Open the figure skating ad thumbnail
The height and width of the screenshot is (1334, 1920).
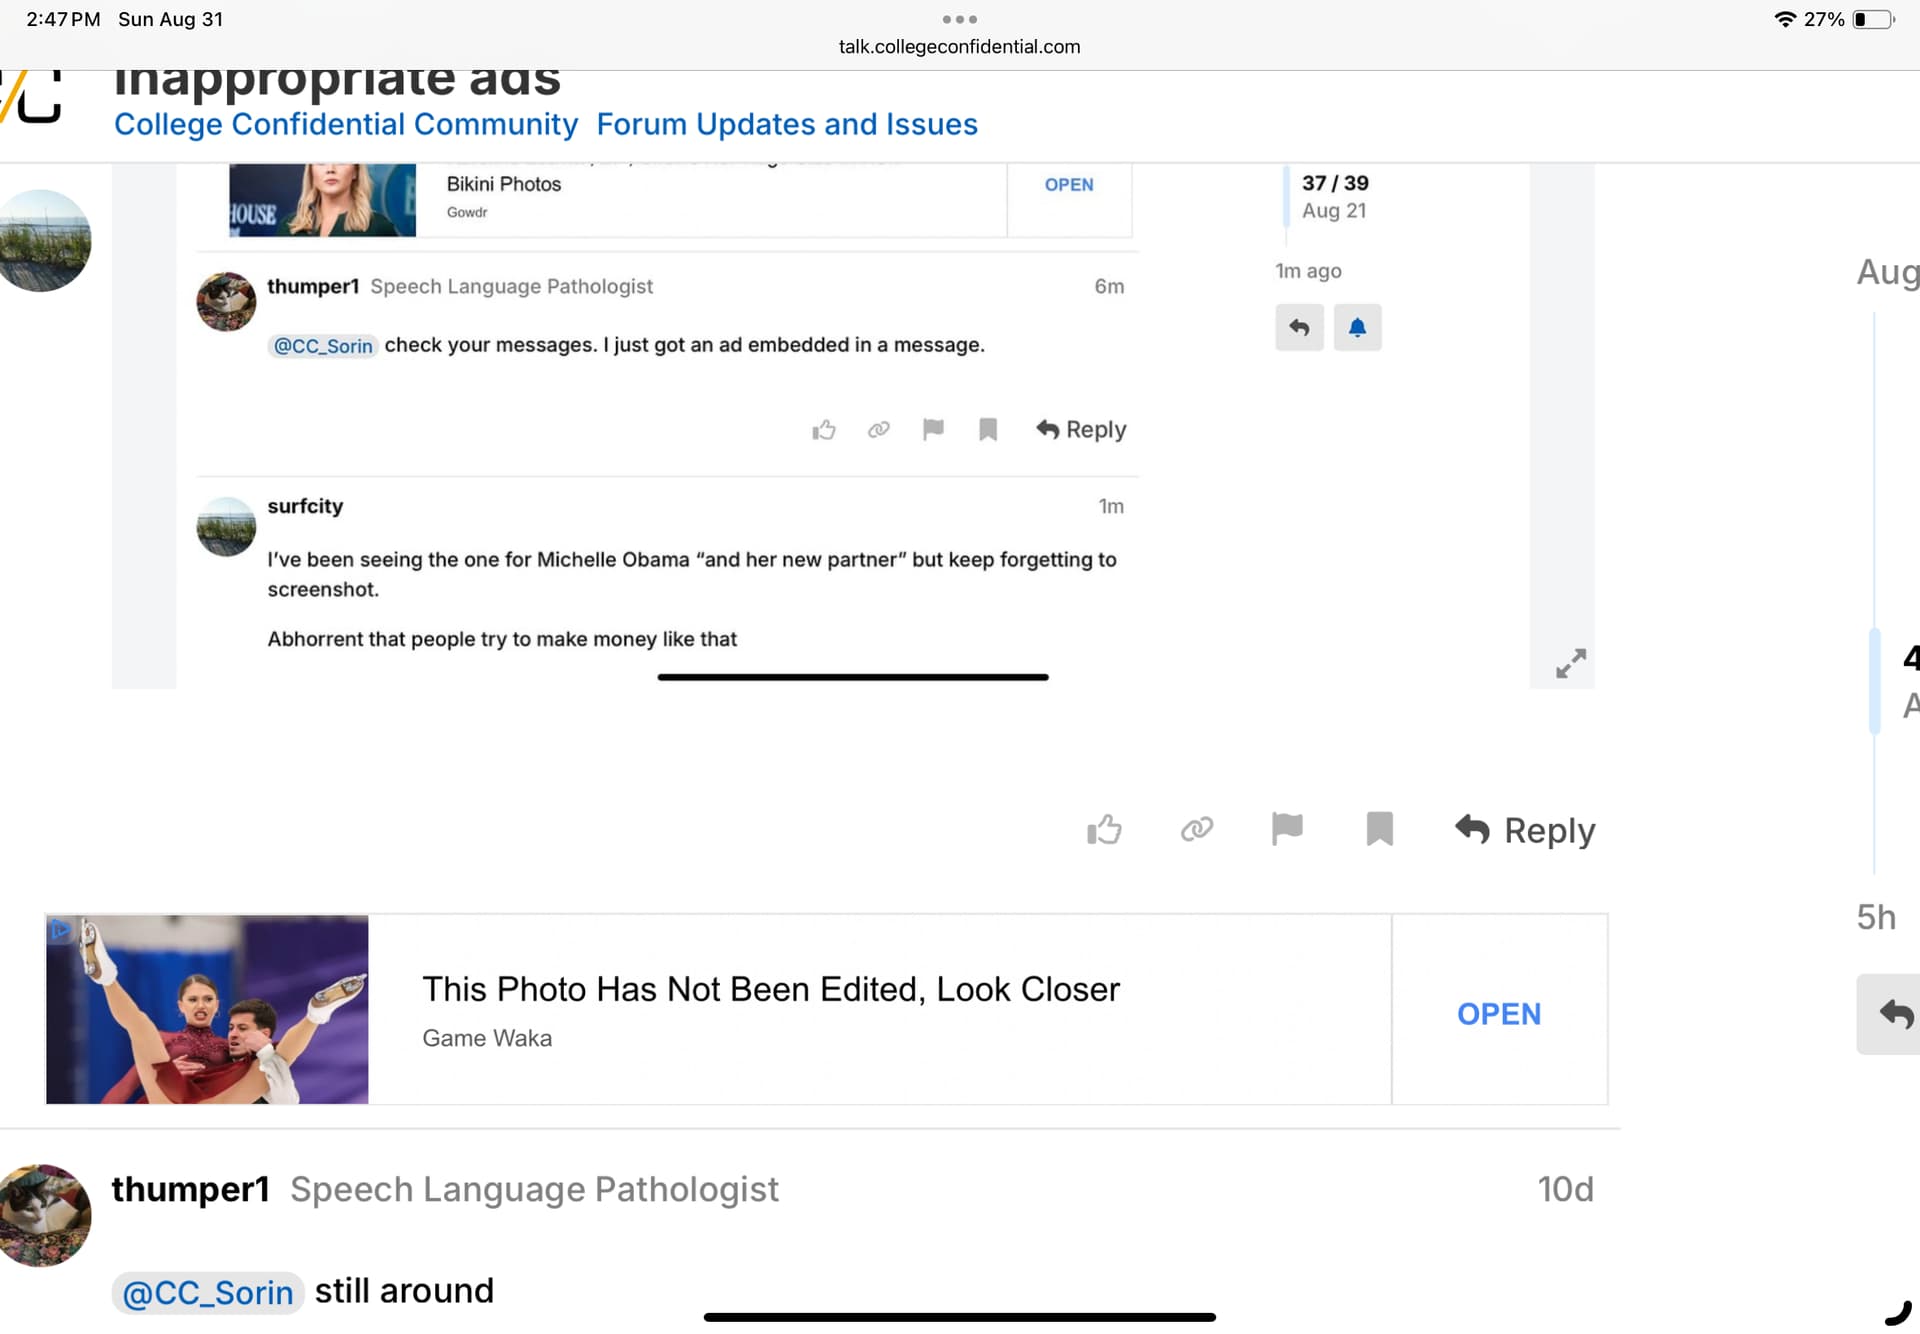pos(207,1009)
